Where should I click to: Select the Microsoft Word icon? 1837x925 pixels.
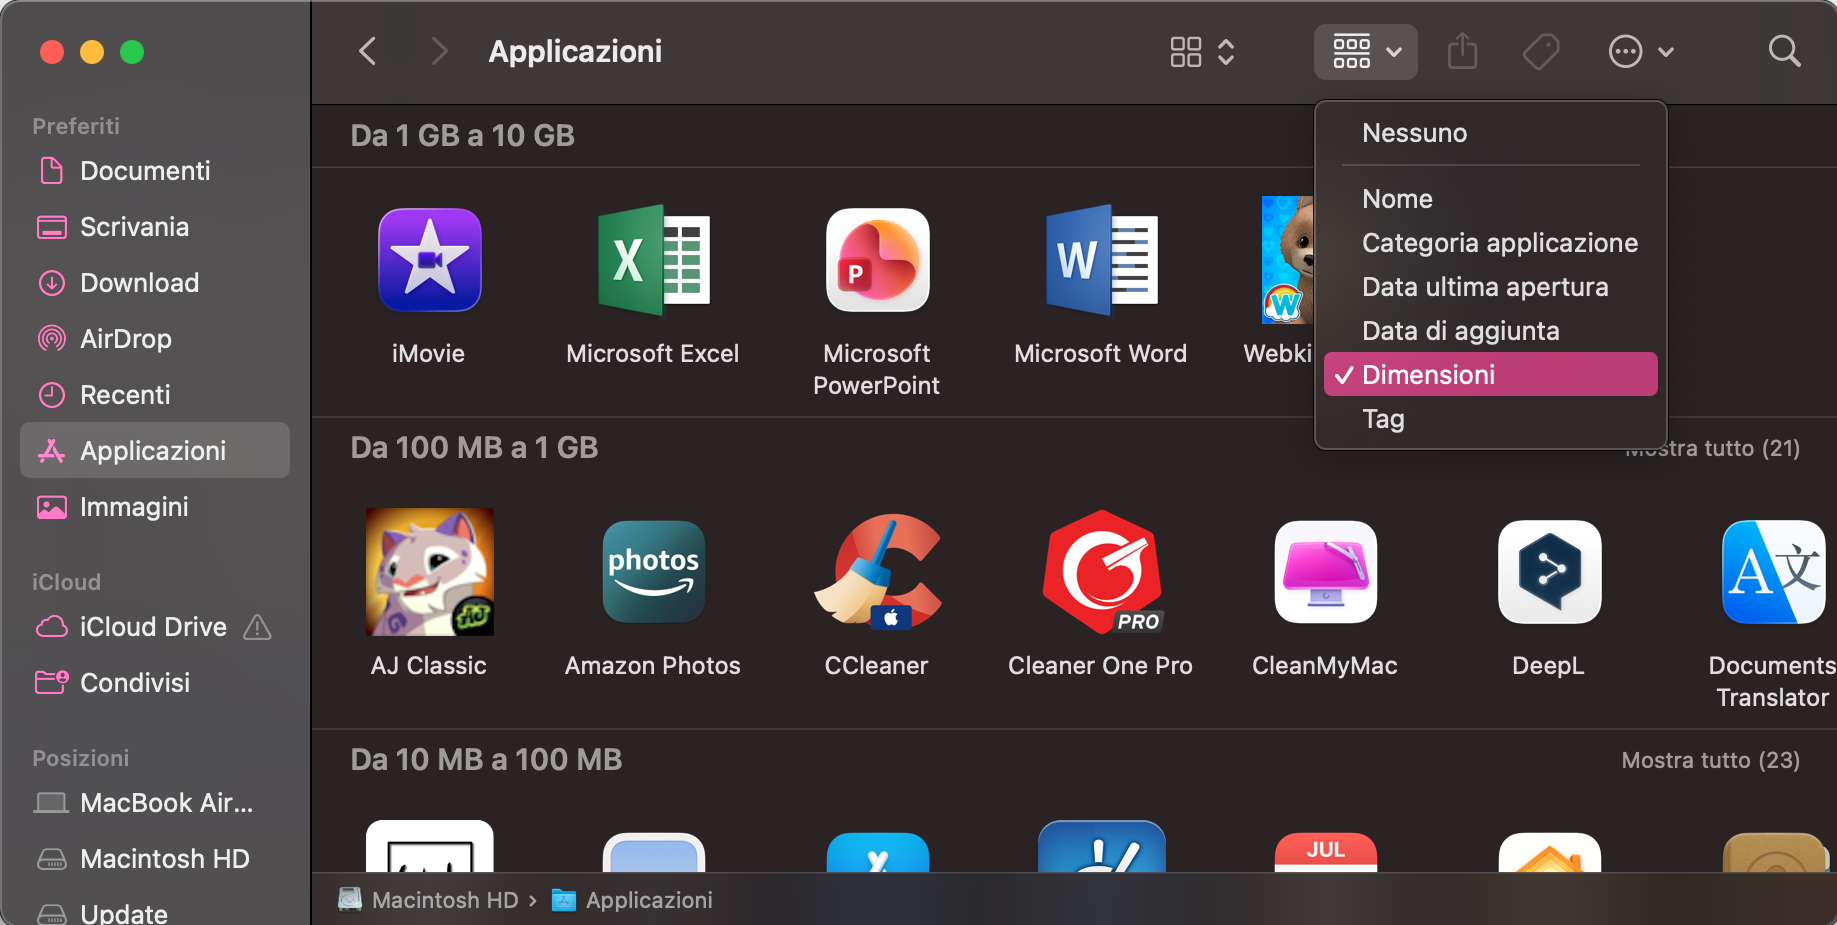(1101, 260)
